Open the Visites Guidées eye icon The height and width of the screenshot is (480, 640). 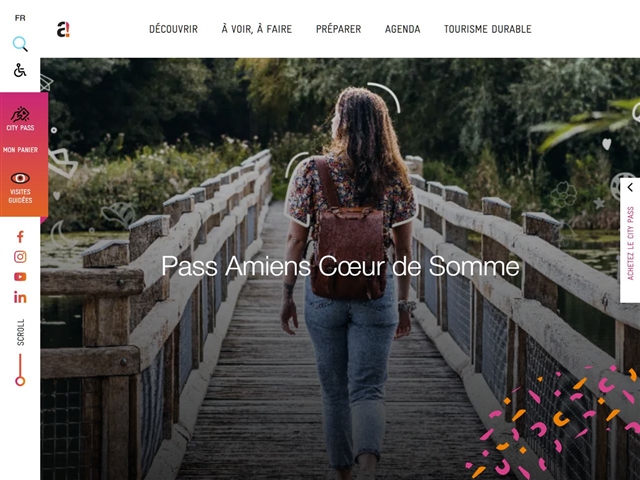(x=20, y=178)
